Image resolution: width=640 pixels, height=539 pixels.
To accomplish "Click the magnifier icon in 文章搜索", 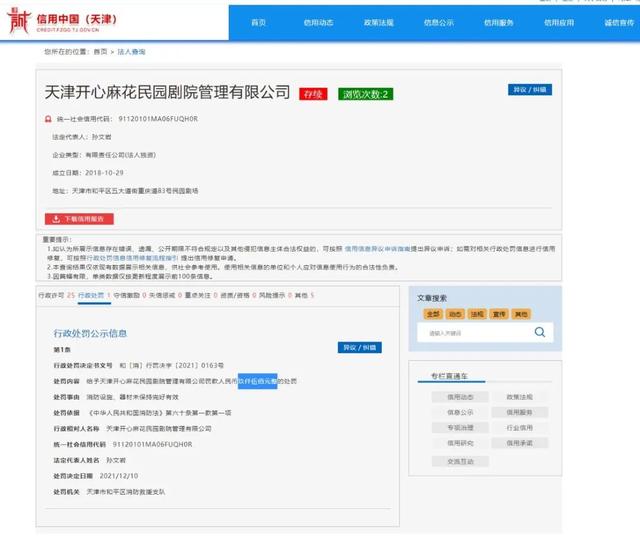I will [540, 332].
